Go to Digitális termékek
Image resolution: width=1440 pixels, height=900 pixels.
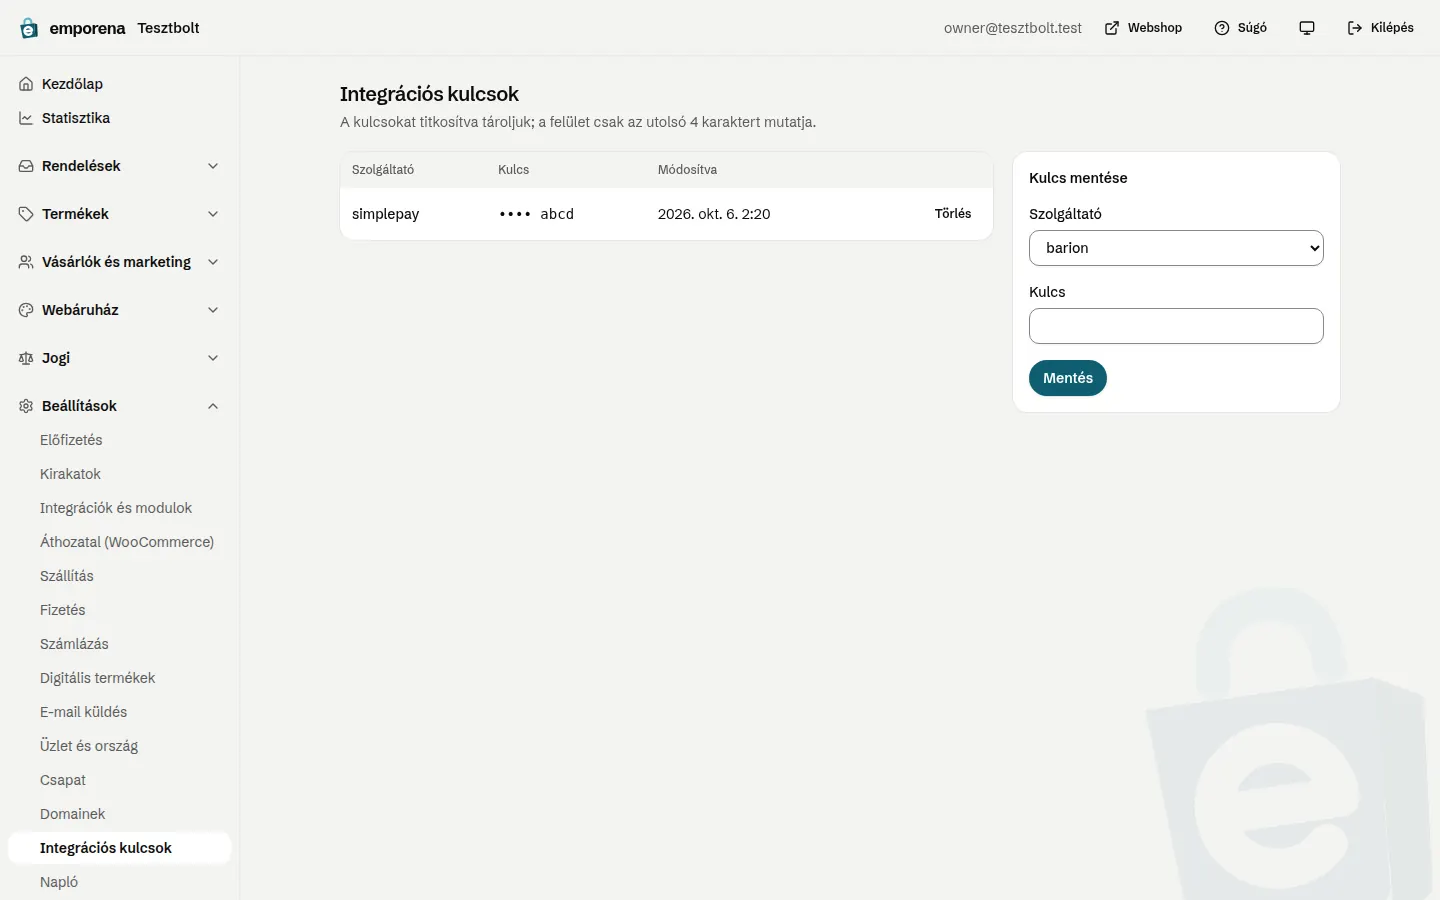click(x=119, y=678)
